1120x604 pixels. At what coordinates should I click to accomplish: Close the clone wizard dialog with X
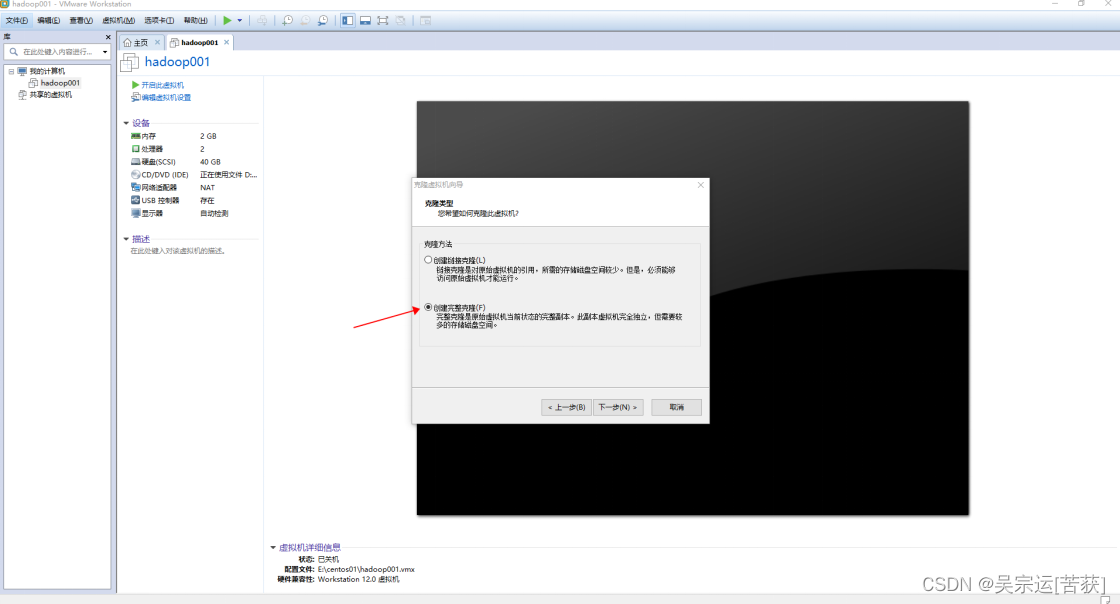tap(701, 185)
